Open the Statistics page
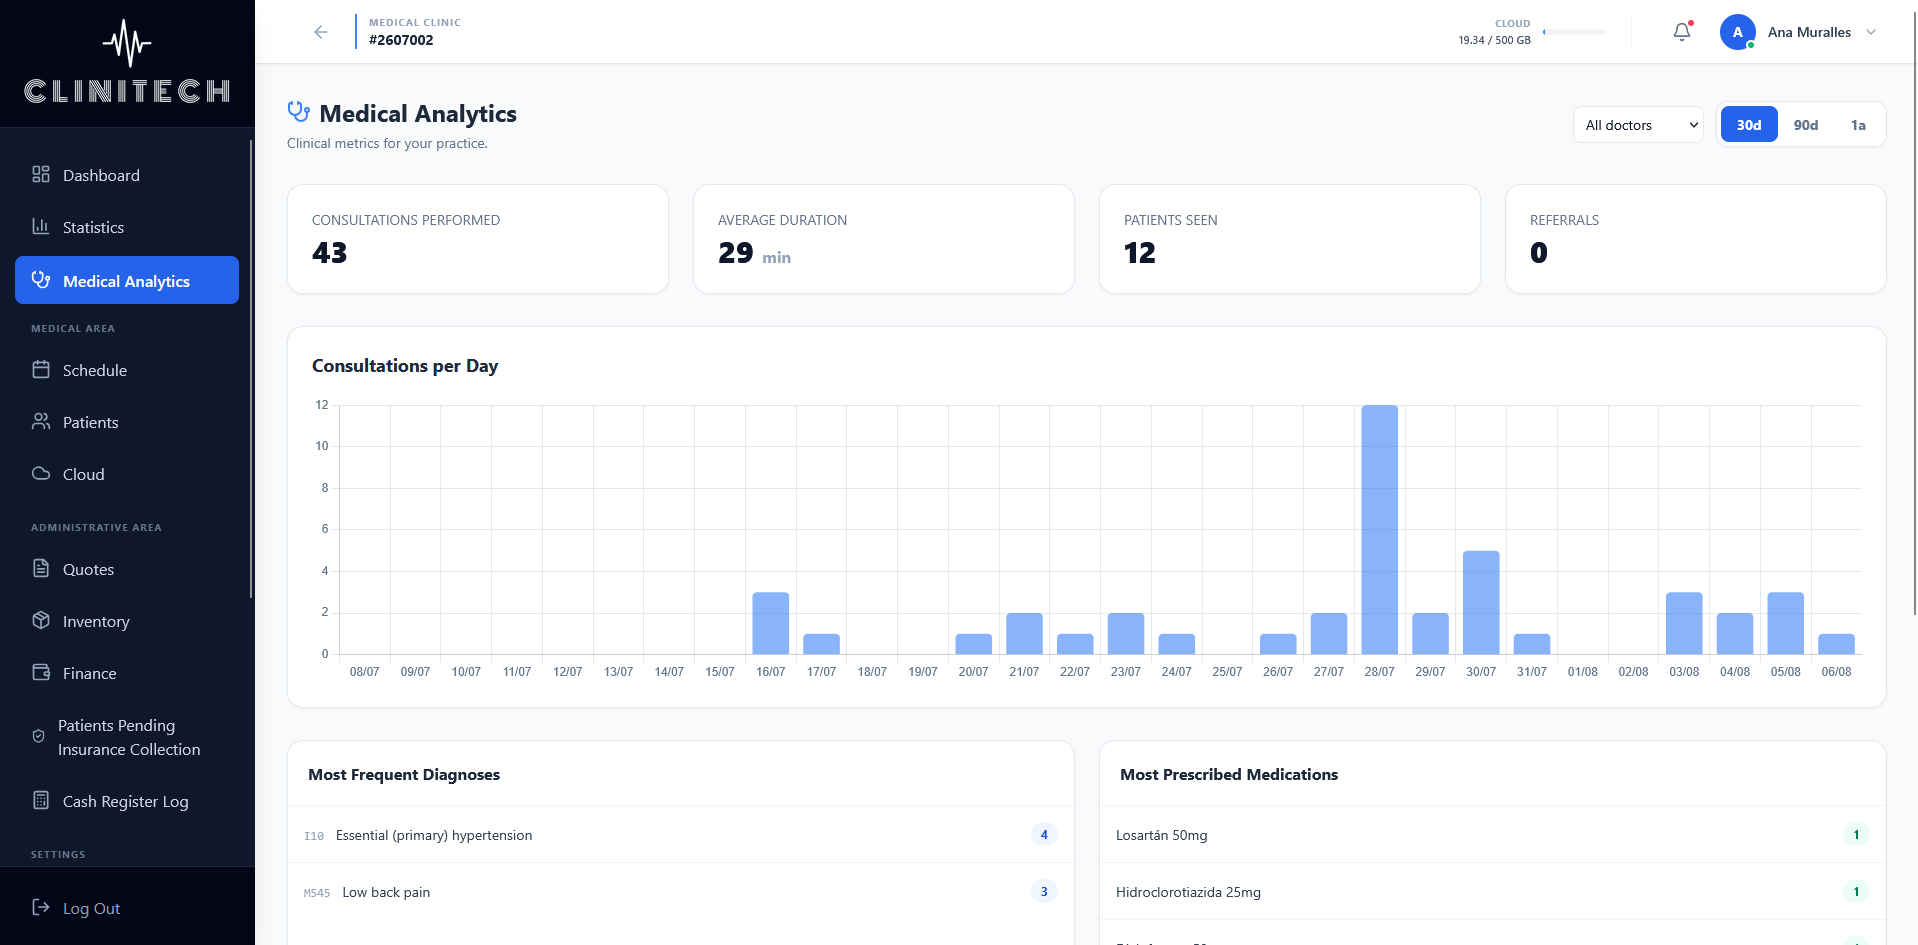The width and height of the screenshot is (1918, 945). point(127,227)
